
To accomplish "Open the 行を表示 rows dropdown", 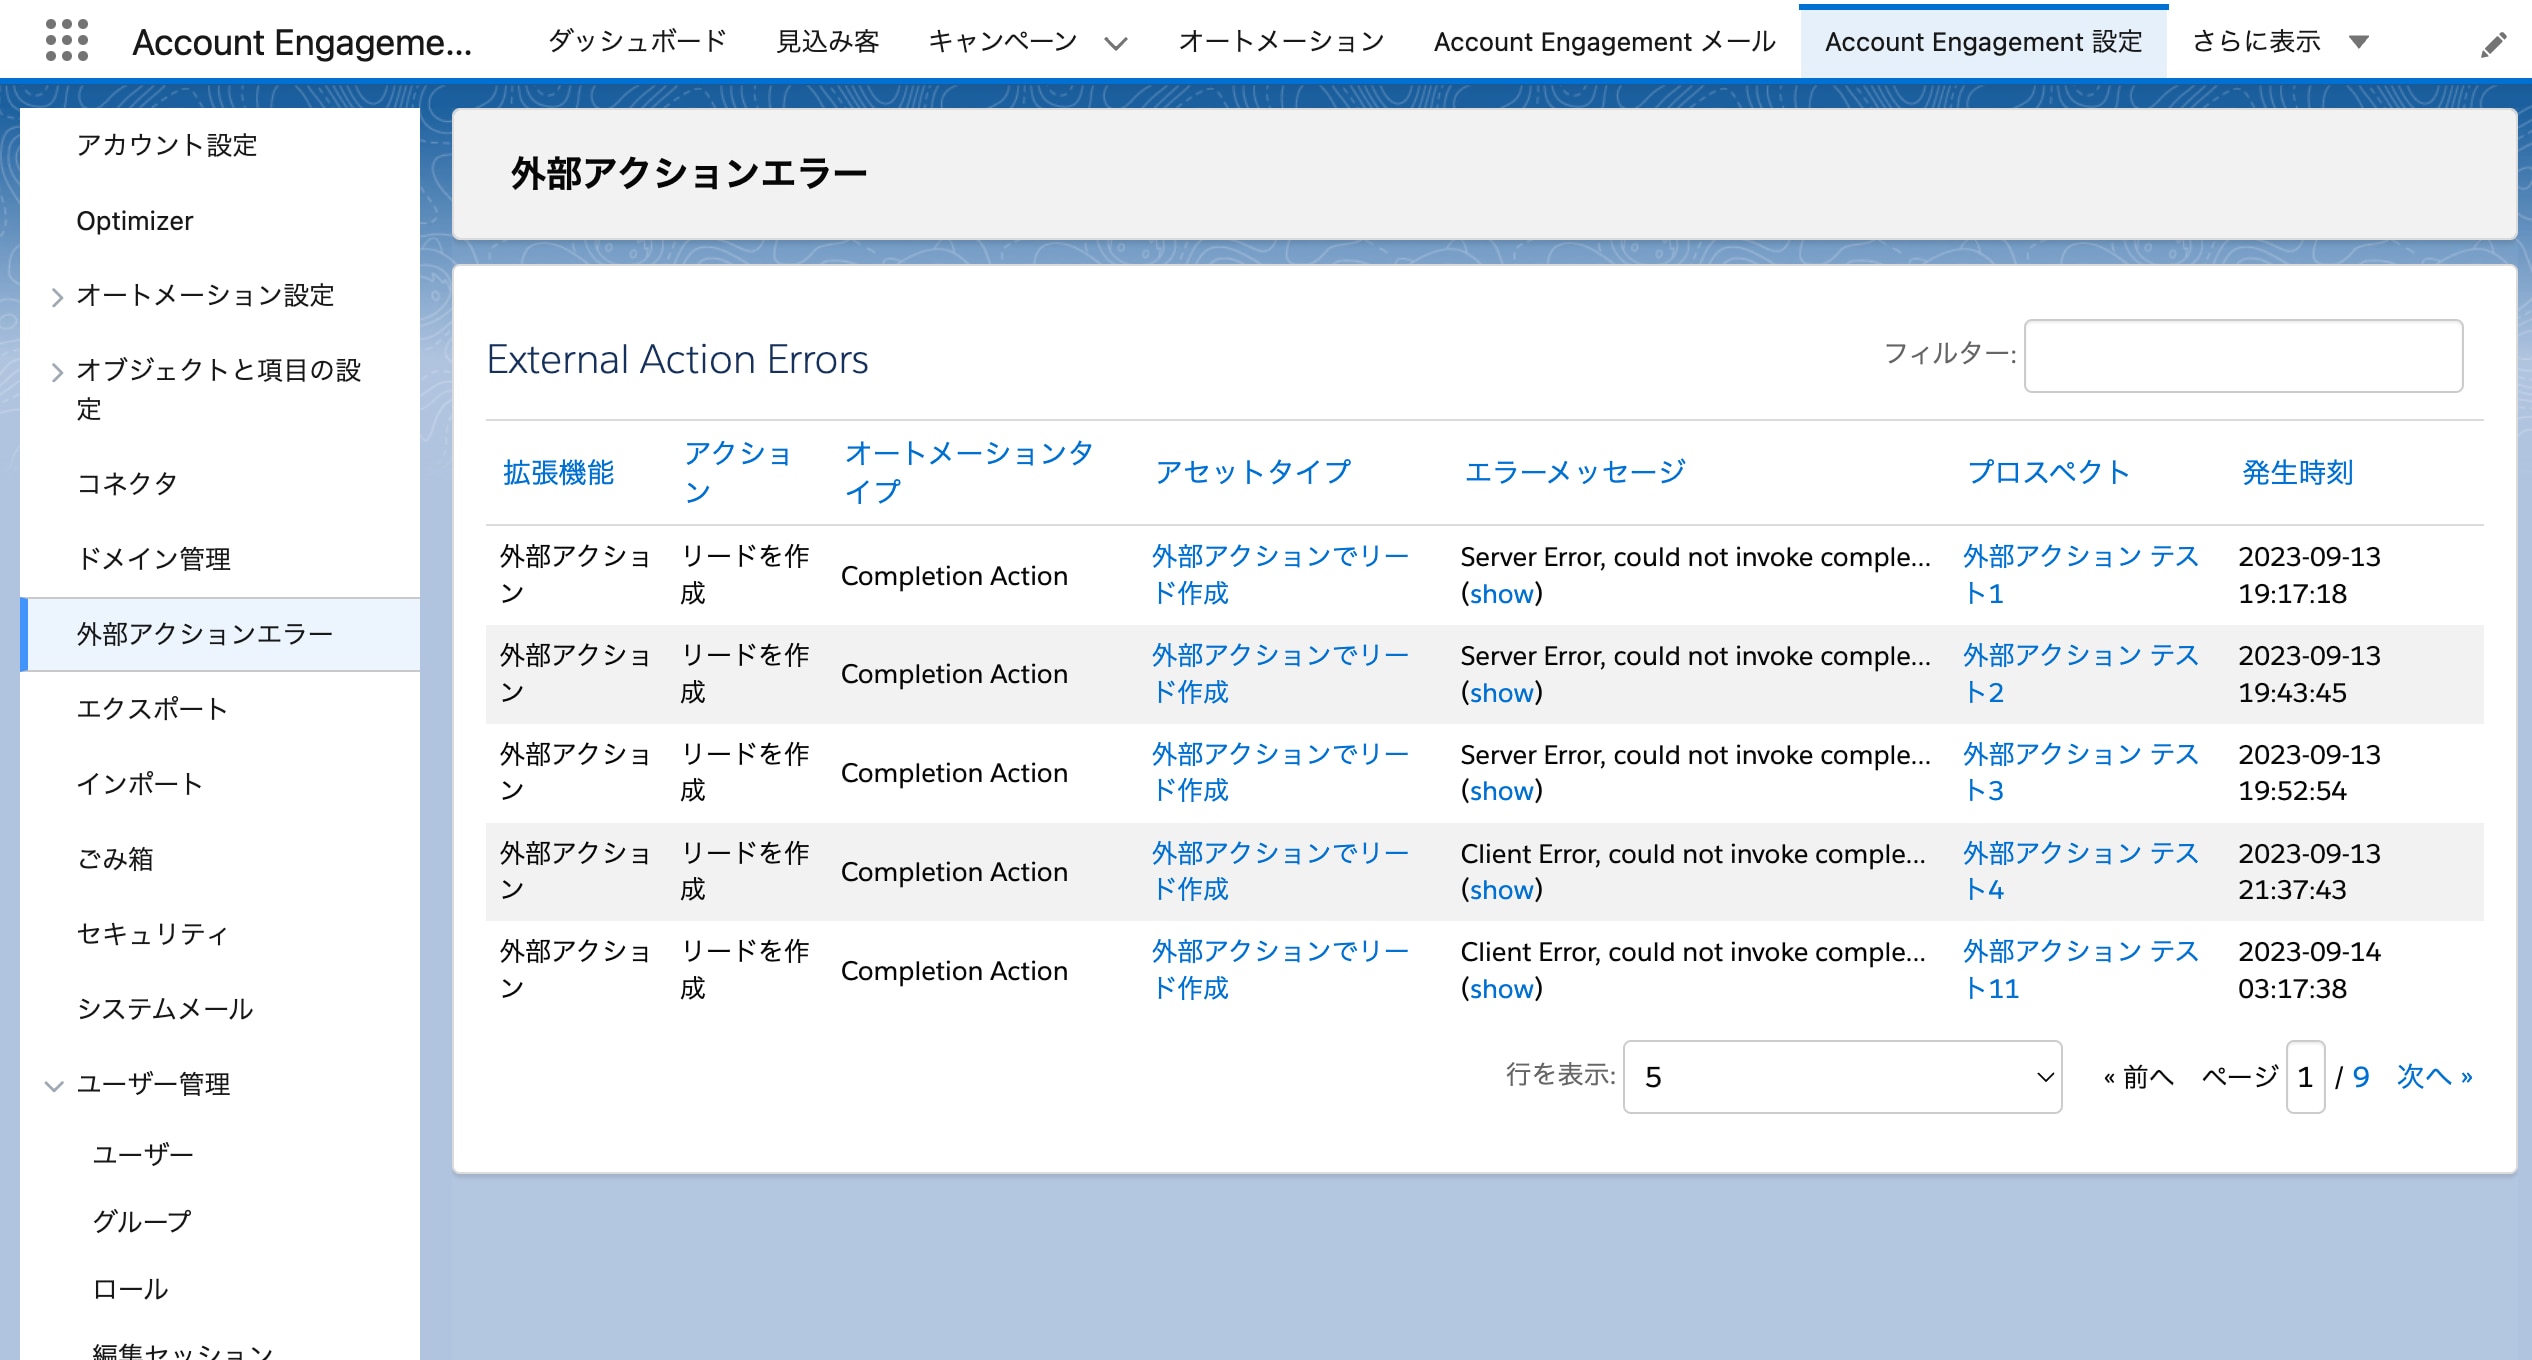I will 1842,1077.
